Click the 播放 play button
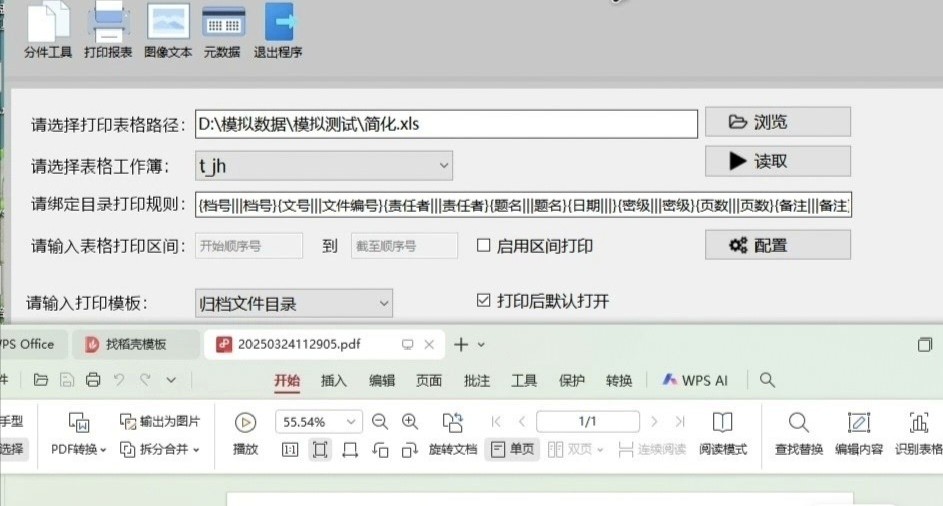Image resolution: width=943 pixels, height=506 pixels. click(245, 434)
